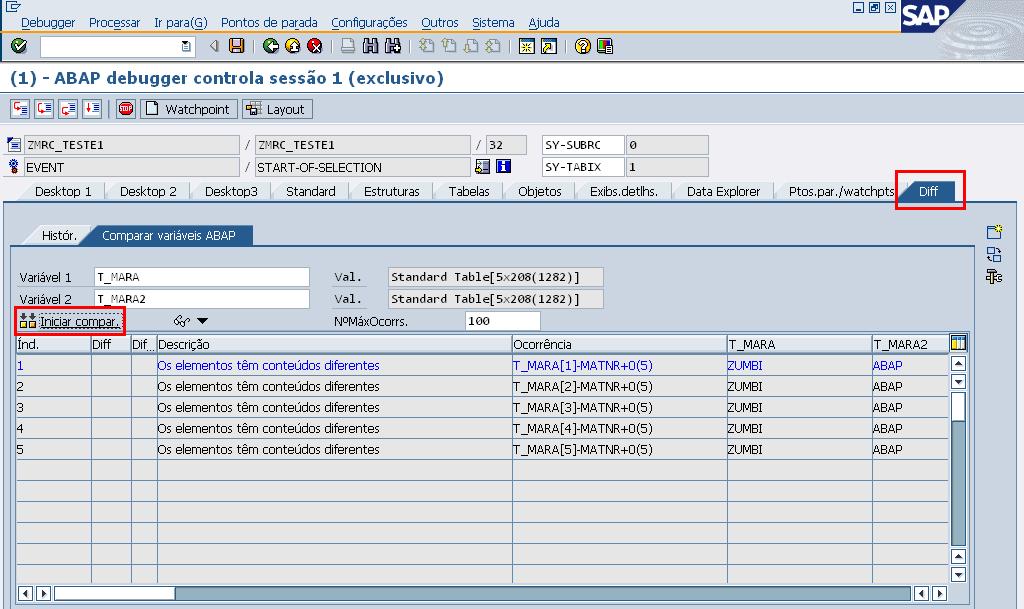This screenshot has height=609, width=1024.
Task: Select the Histór. subtab
Action: coord(59,235)
